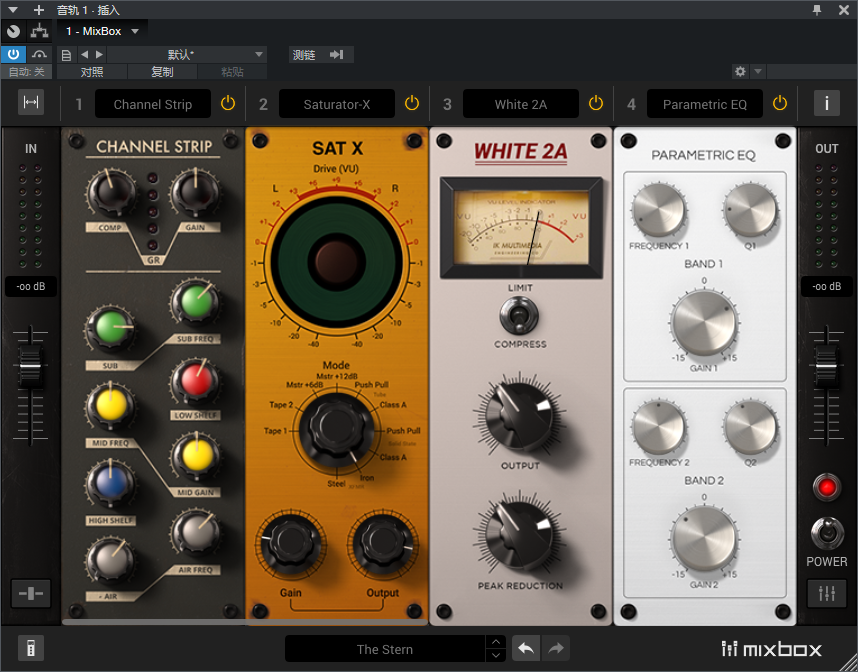Click the plugin settings gear icon
This screenshot has height=672, width=858.
pyautogui.click(x=740, y=71)
